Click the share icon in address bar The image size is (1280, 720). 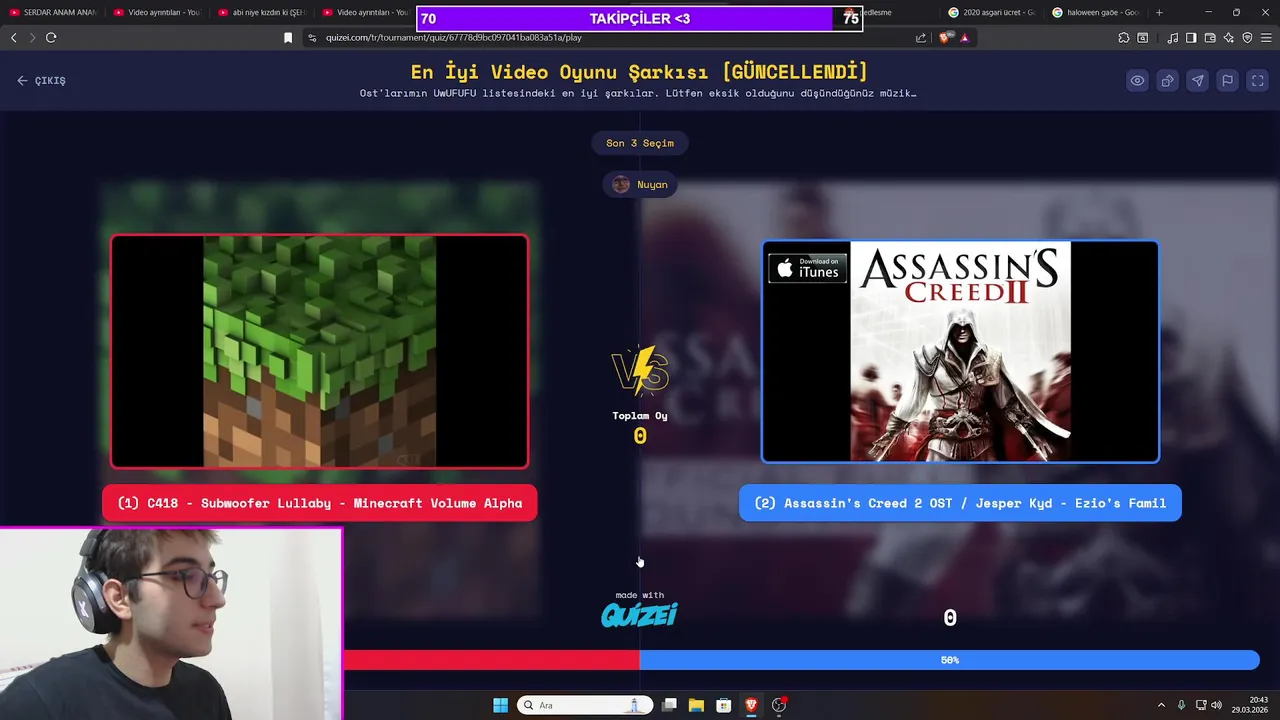[x=921, y=37]
